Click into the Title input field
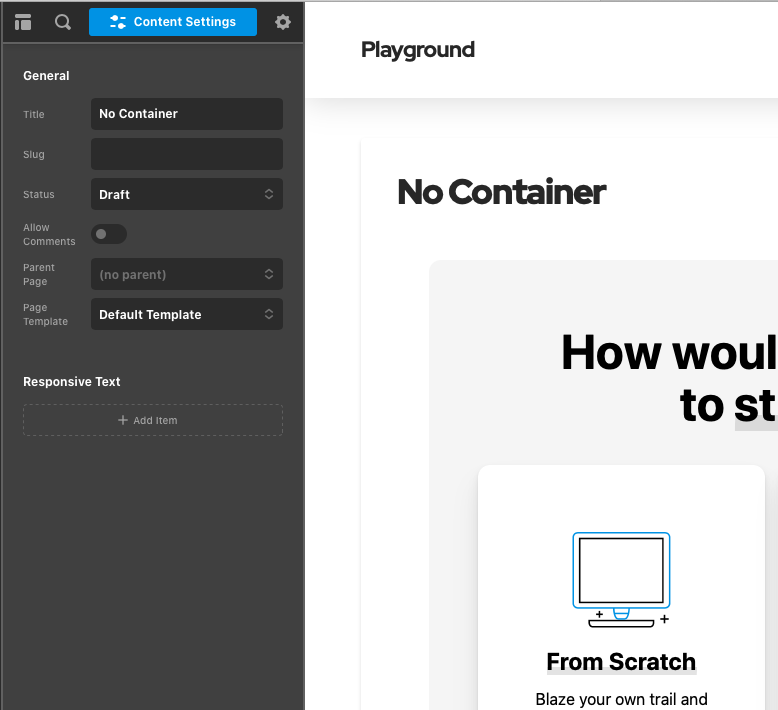The image size is (778, 710). click(x=186, y=114)
